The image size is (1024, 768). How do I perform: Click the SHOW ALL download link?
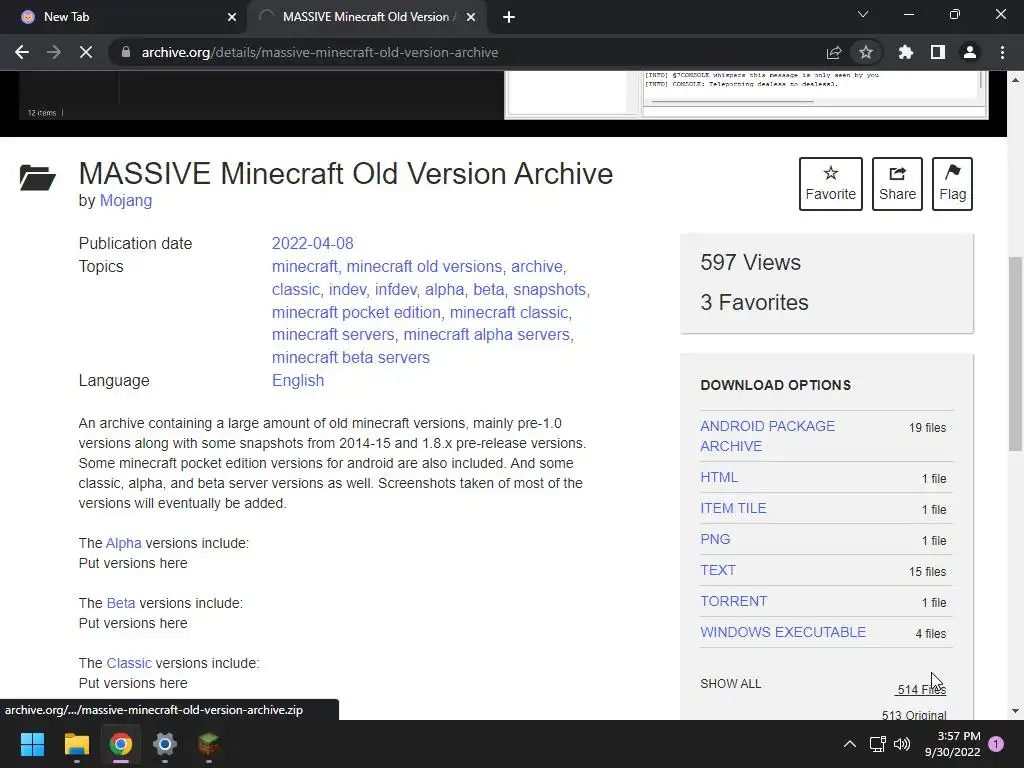point(731,684)
